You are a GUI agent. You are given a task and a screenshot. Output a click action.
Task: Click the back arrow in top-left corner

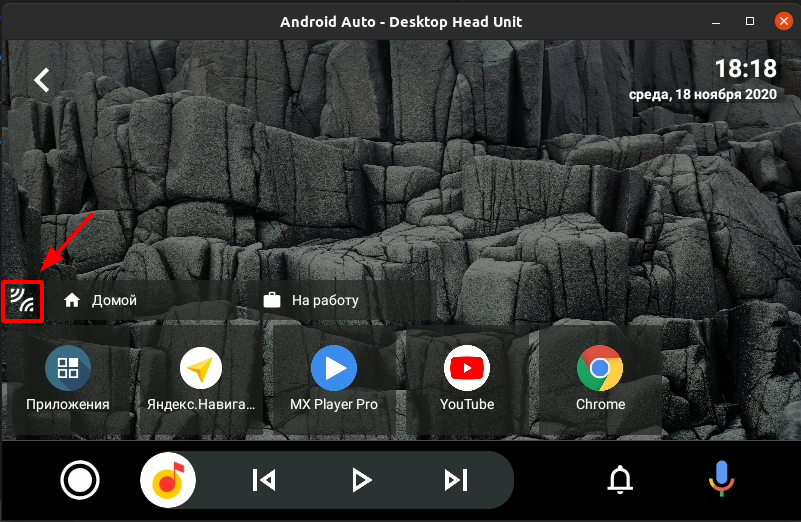[42, 80]
